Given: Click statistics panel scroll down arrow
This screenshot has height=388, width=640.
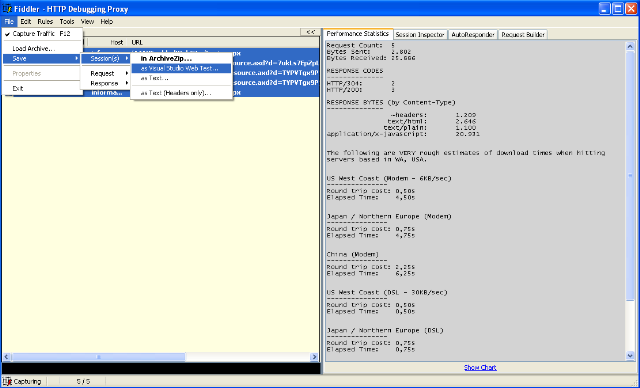Looking at the screenshot, I should point(630,356).
